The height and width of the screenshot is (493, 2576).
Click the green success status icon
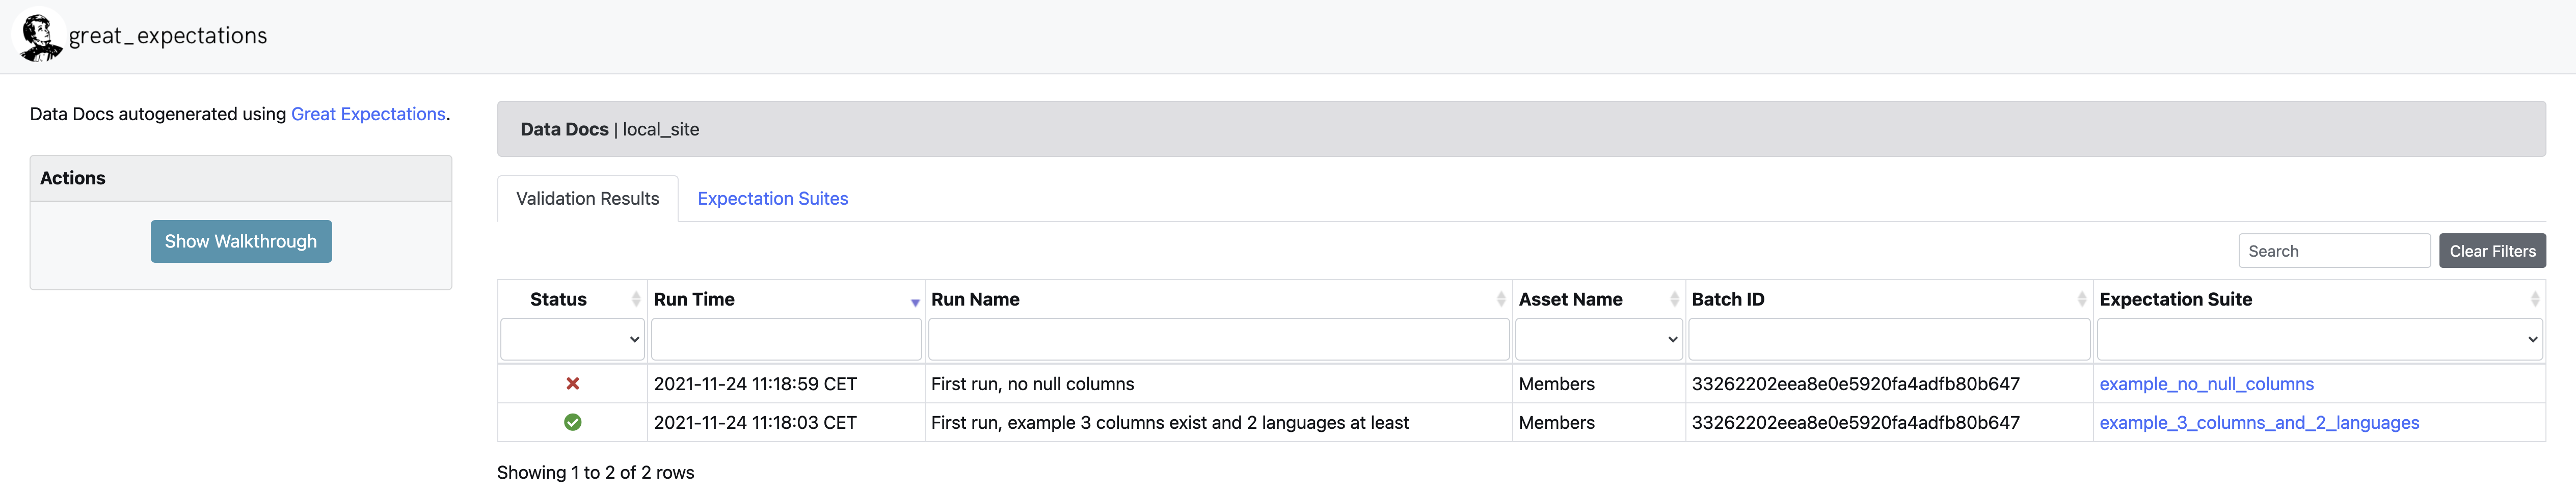pos(572,423)
